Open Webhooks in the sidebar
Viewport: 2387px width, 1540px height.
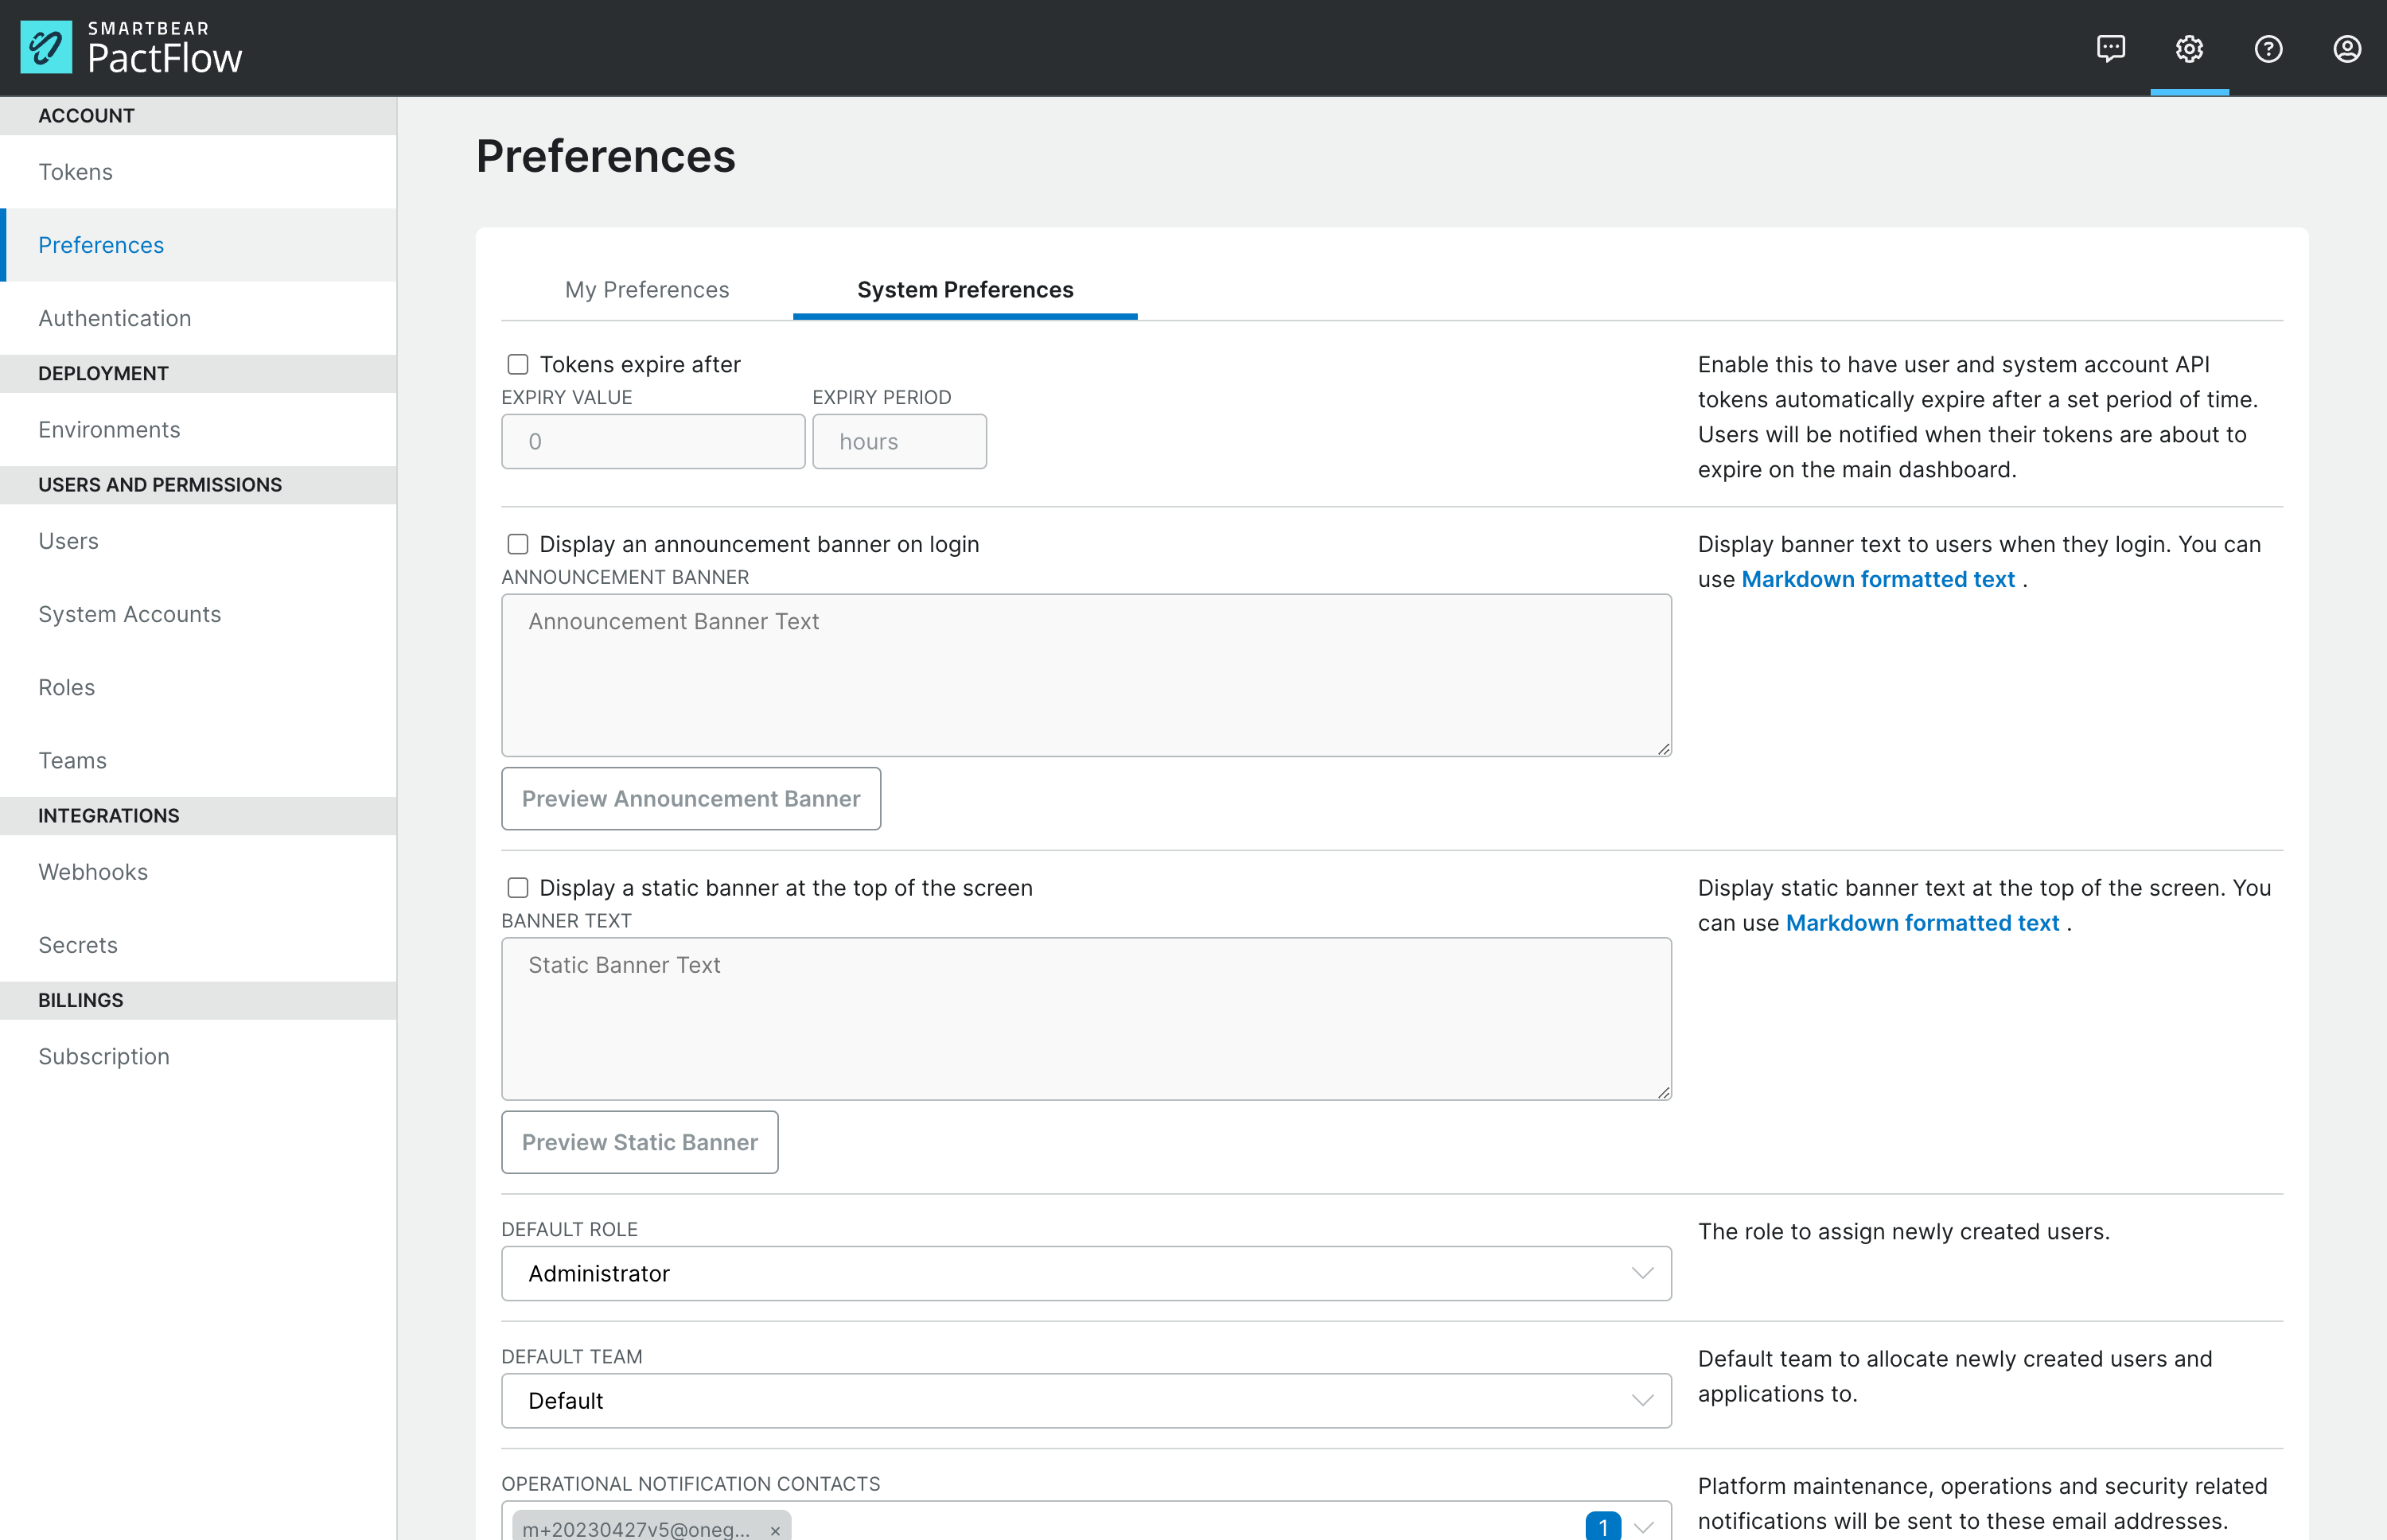(93, 872)
